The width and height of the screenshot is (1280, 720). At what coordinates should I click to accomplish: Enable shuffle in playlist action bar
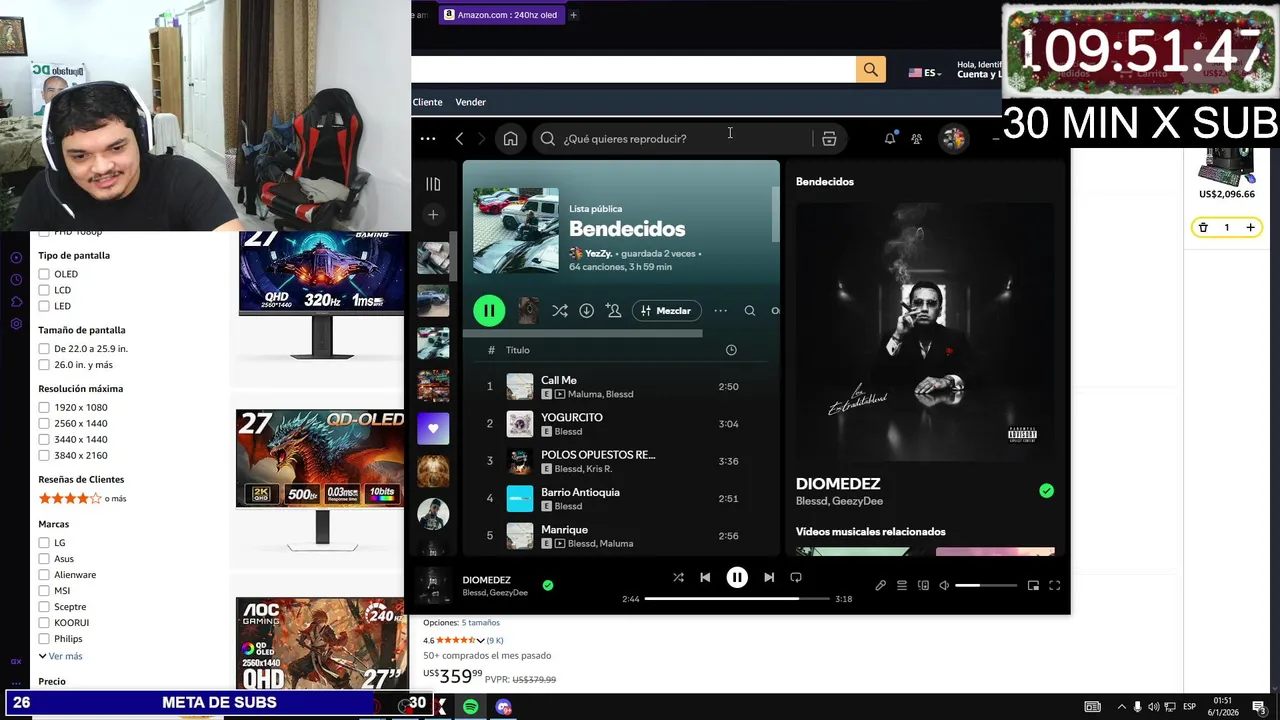[560, 311]
